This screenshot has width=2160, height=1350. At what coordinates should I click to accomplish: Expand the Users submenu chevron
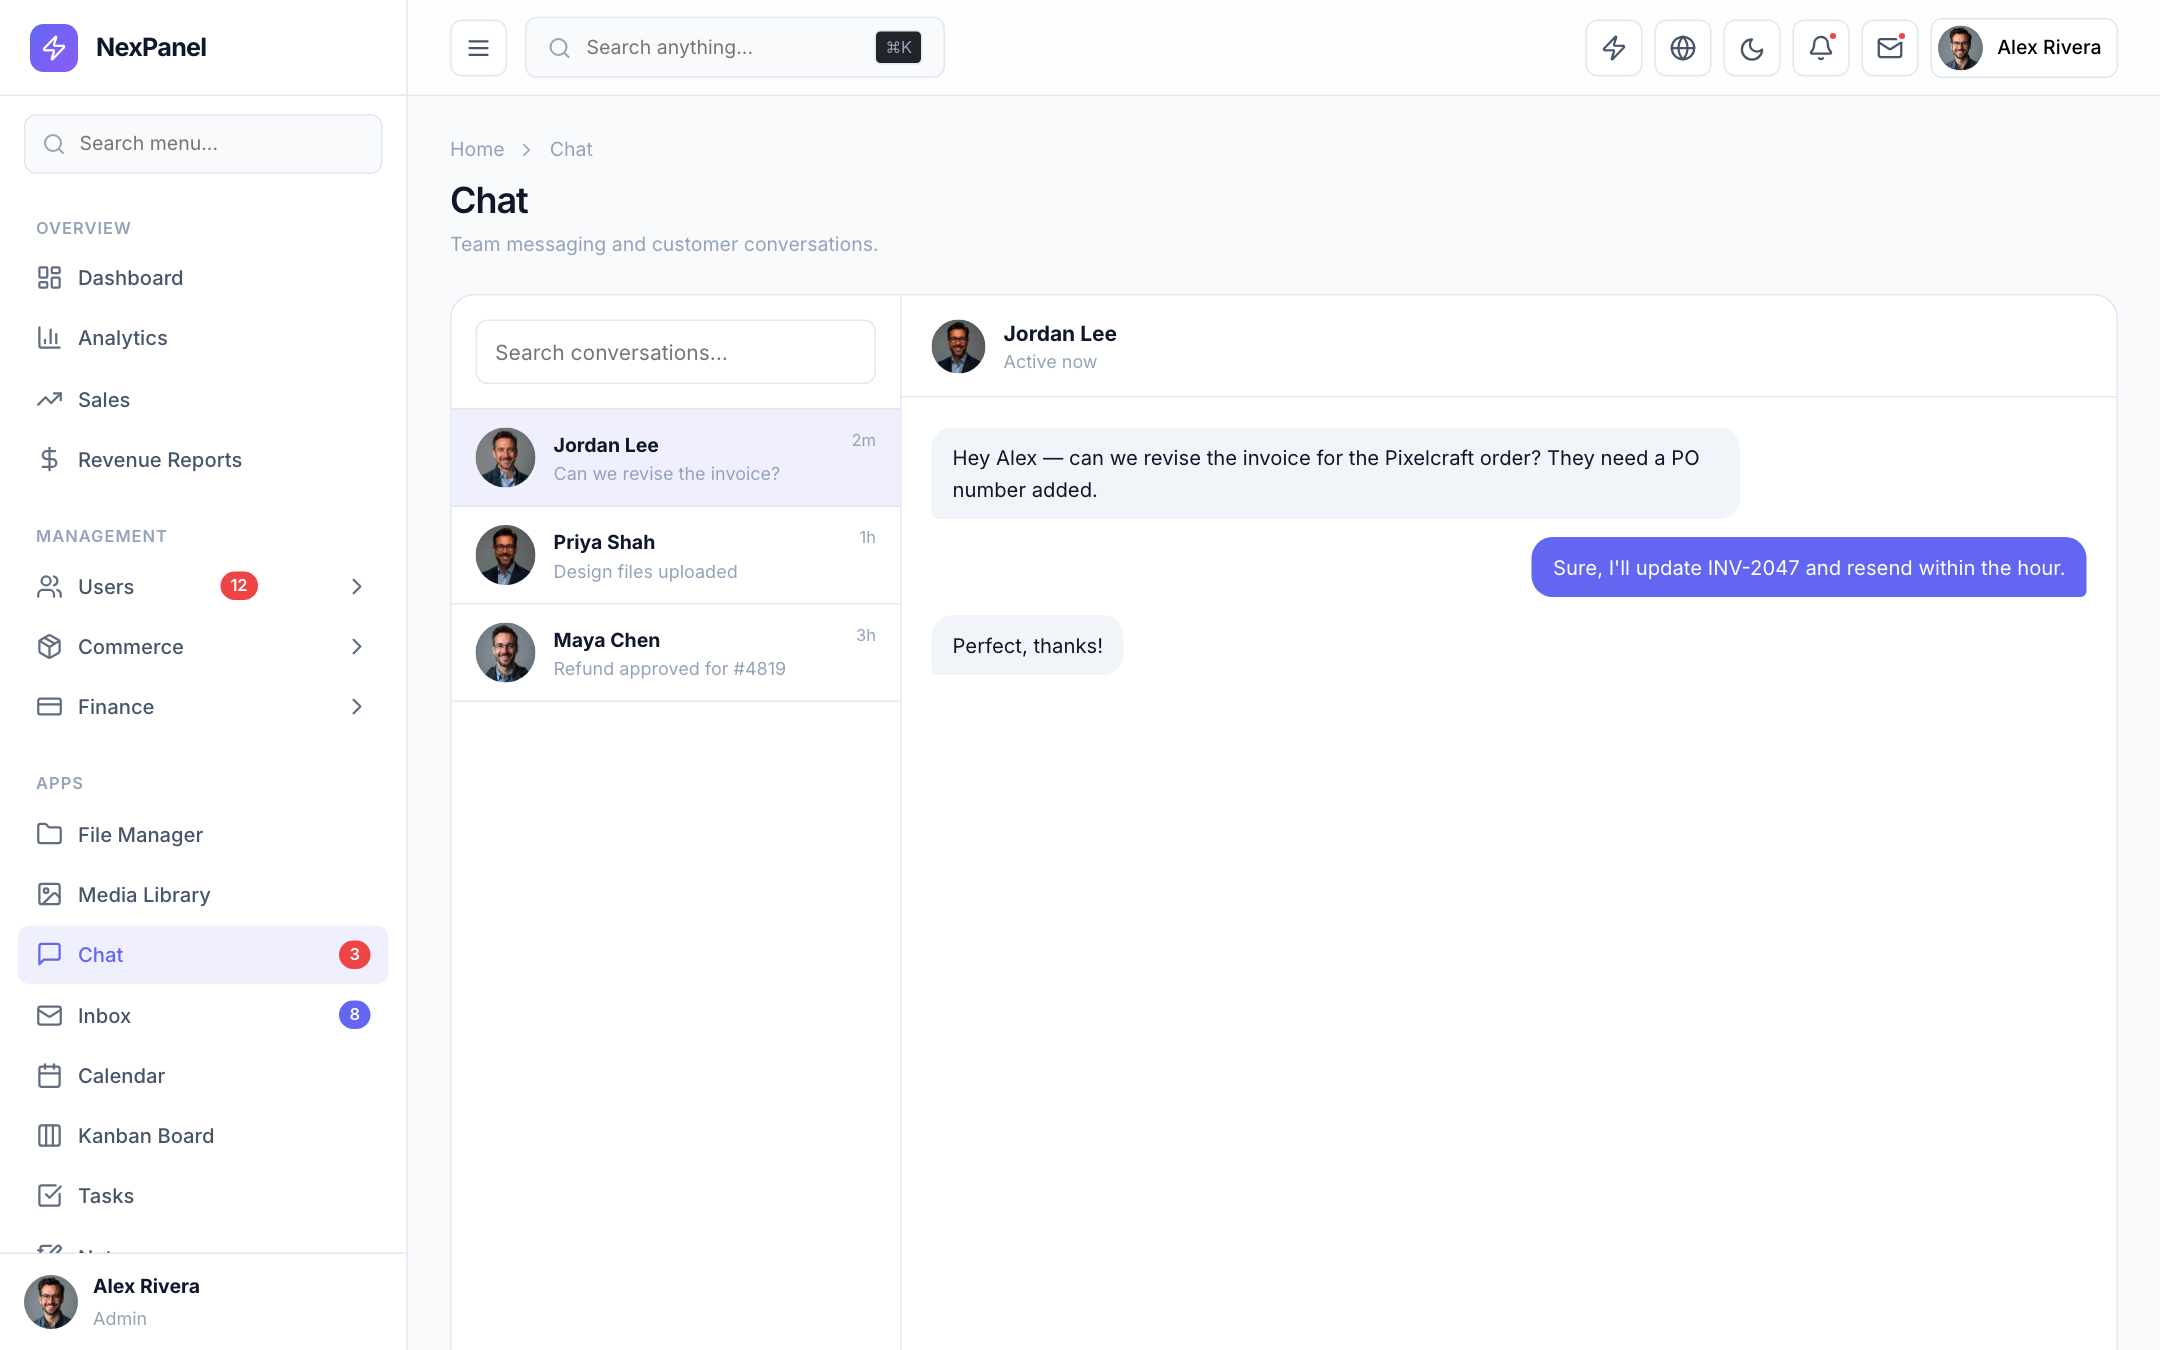357,586
